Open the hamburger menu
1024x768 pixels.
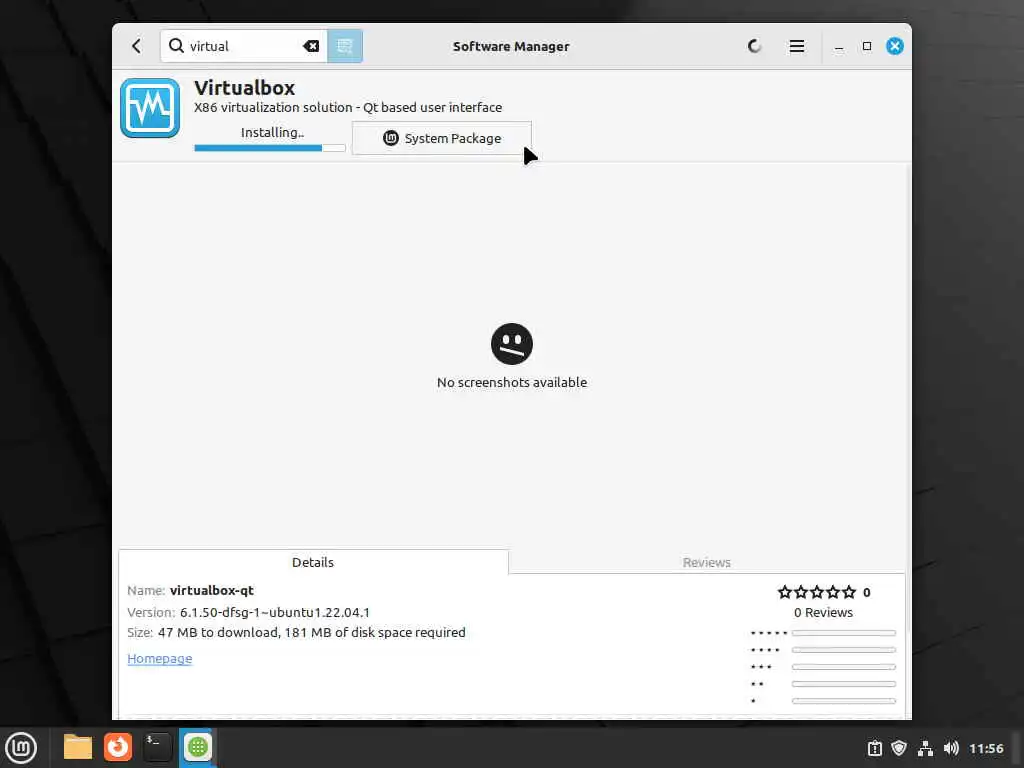(x=797, y=46)
